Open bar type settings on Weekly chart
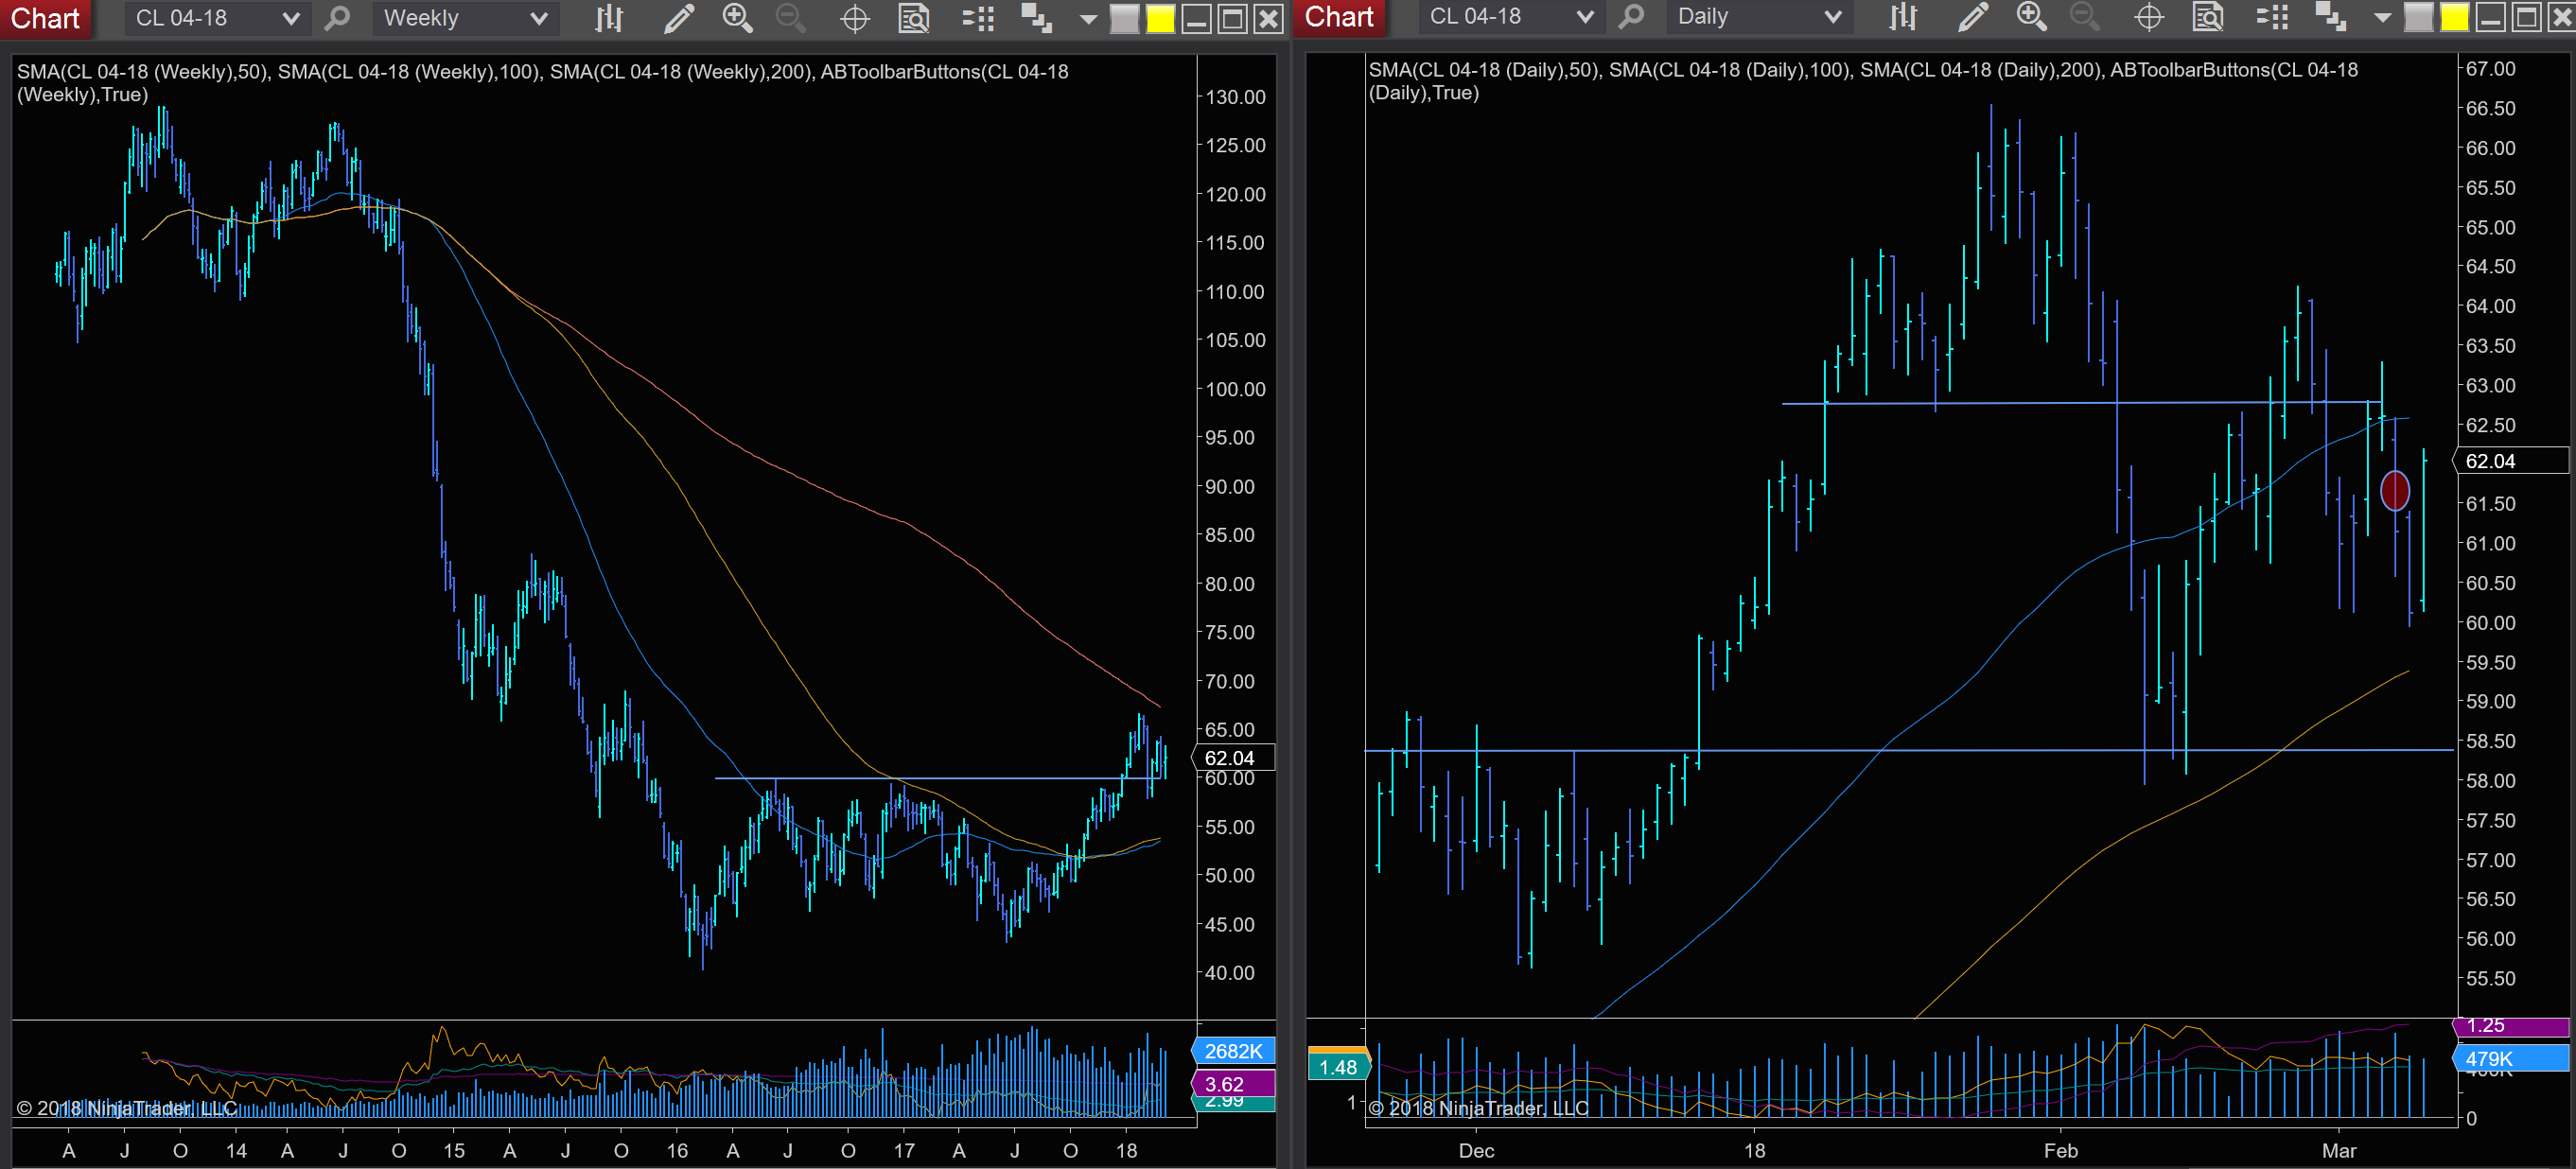Image resolution: width=2576 pixels, height=1169 pixels. coord(609,18)
